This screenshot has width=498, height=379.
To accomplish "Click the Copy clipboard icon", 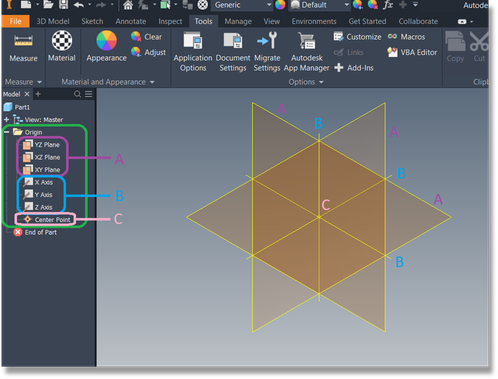I will click(455, 41).
